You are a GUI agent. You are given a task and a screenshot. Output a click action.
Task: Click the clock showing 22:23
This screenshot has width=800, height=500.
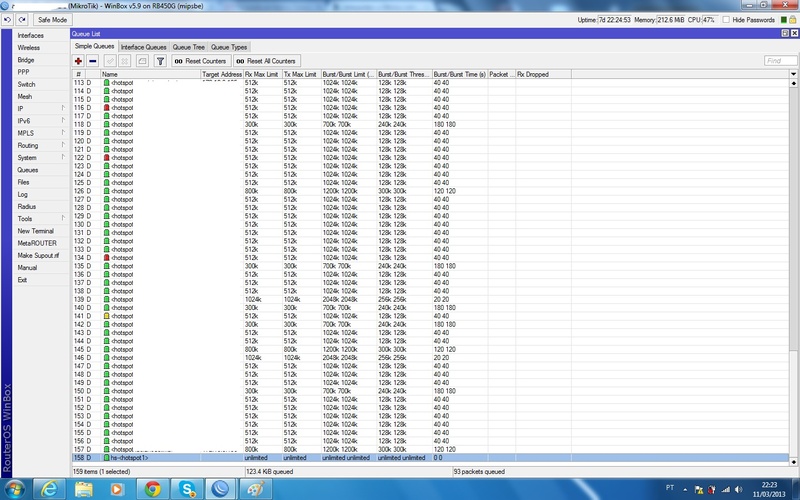[769, 485]
